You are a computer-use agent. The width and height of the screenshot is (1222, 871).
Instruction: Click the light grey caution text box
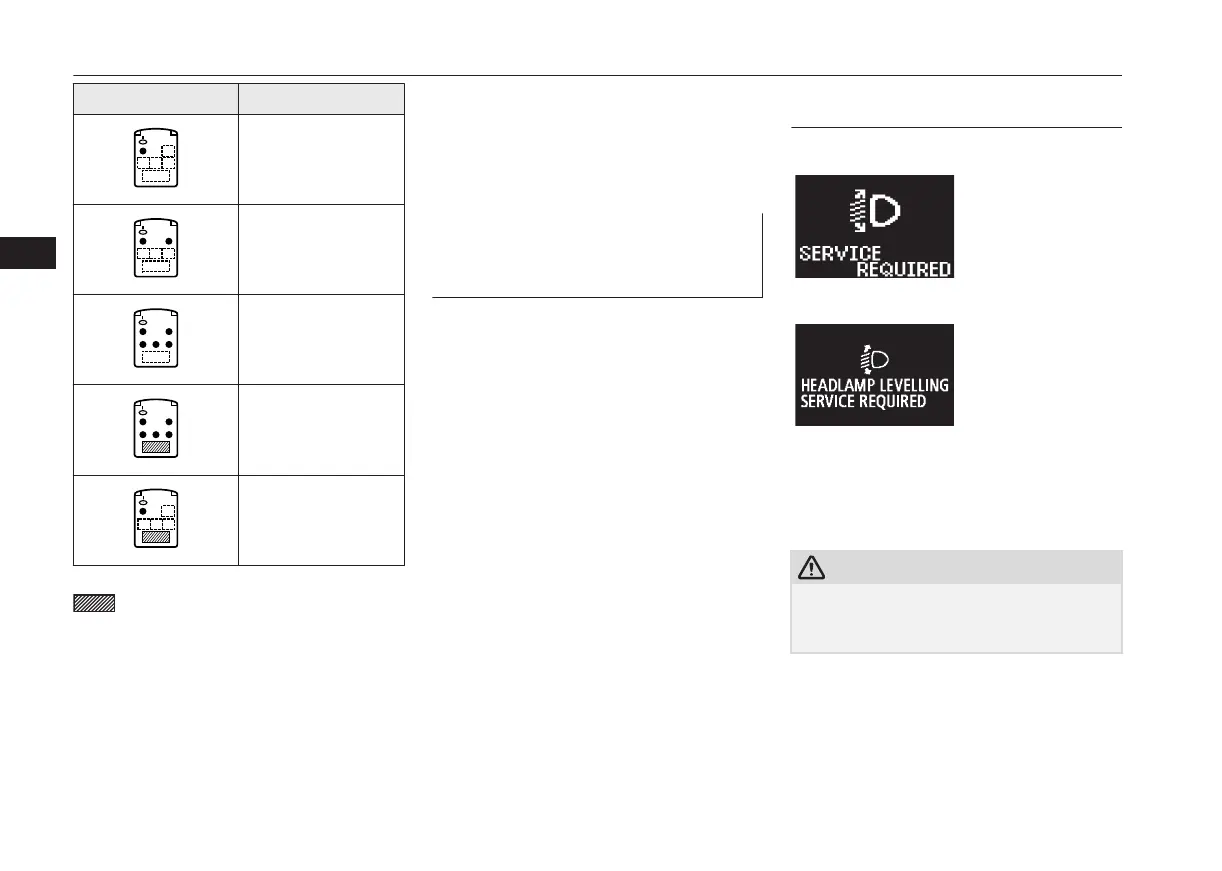pyautogui.click(x=956, y=617)
